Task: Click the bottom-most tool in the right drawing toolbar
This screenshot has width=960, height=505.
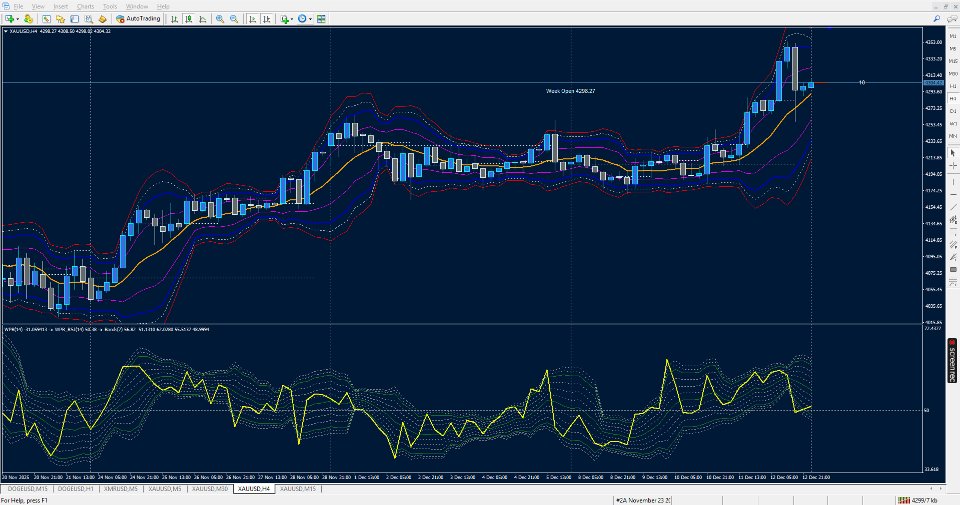Action: 953,282
